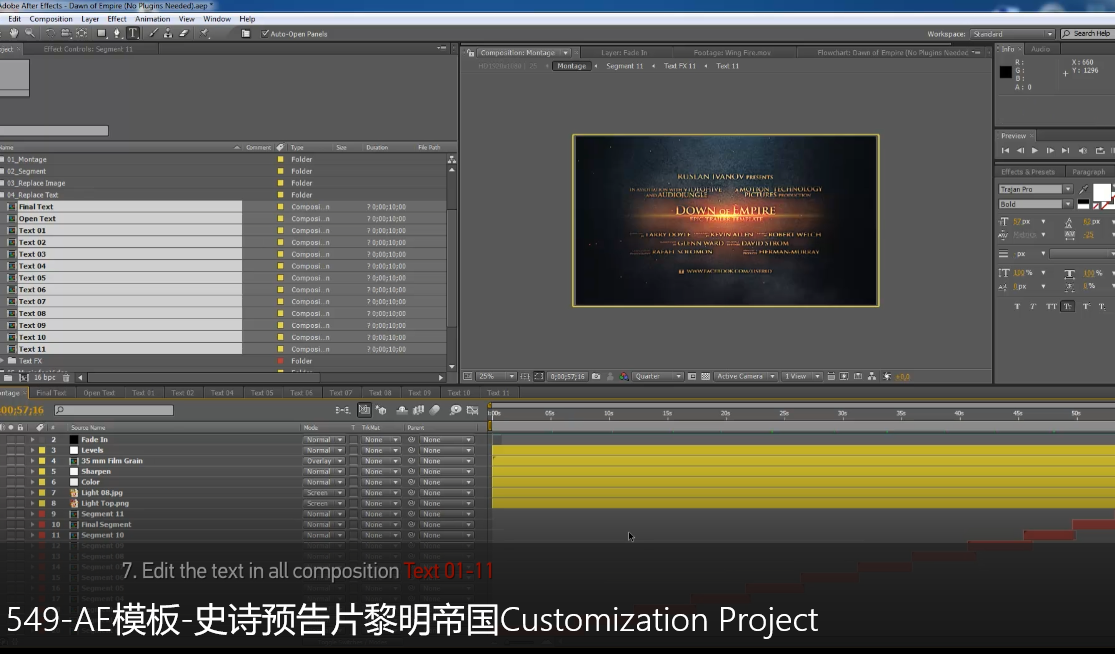Open the Workspace Standard dropdown

coord(1012,33)
